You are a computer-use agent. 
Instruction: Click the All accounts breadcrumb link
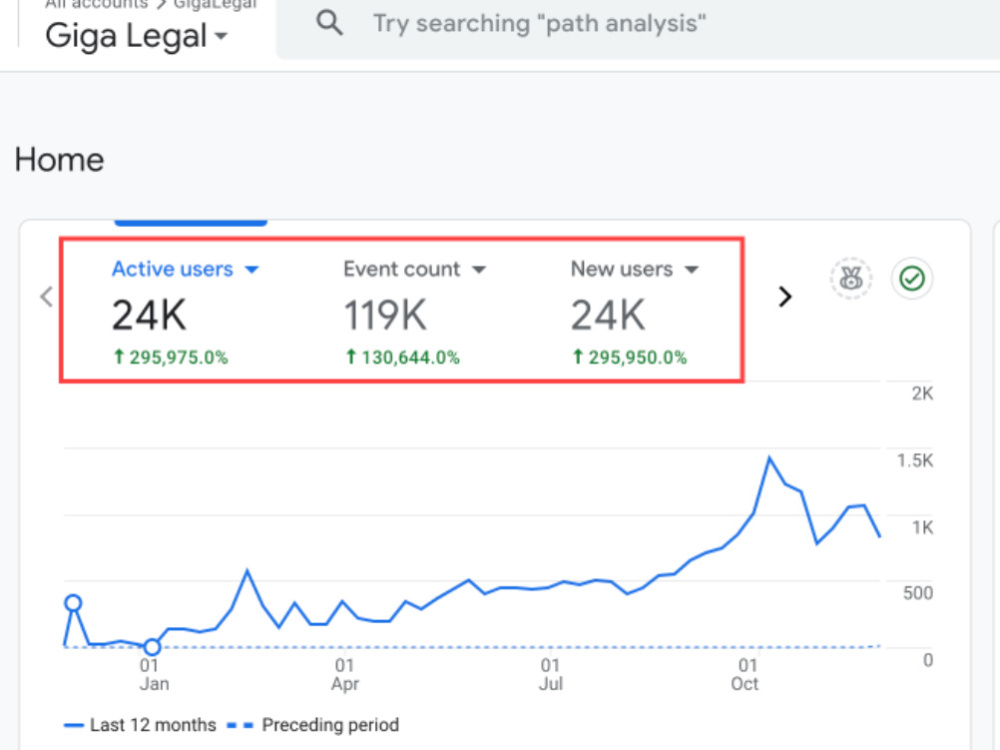click(96, 4)
